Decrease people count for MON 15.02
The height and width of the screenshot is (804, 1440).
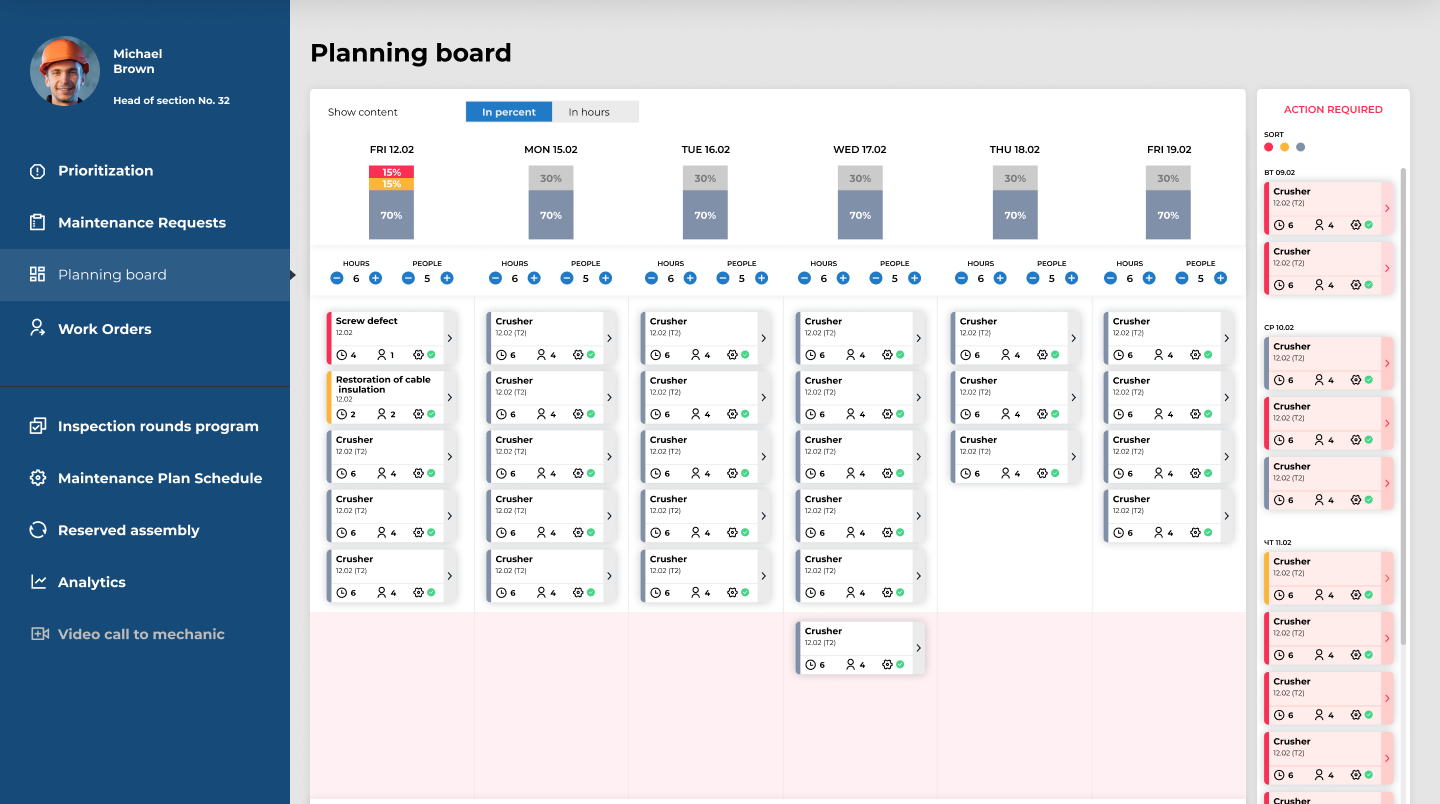pyautogui.click(x=567, y=278)
